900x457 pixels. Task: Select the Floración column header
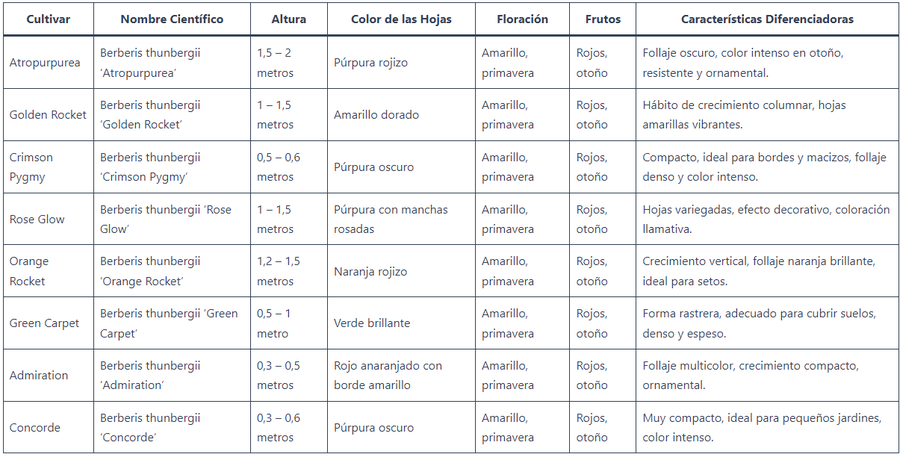pyautogui.click(x=522, y=19)
